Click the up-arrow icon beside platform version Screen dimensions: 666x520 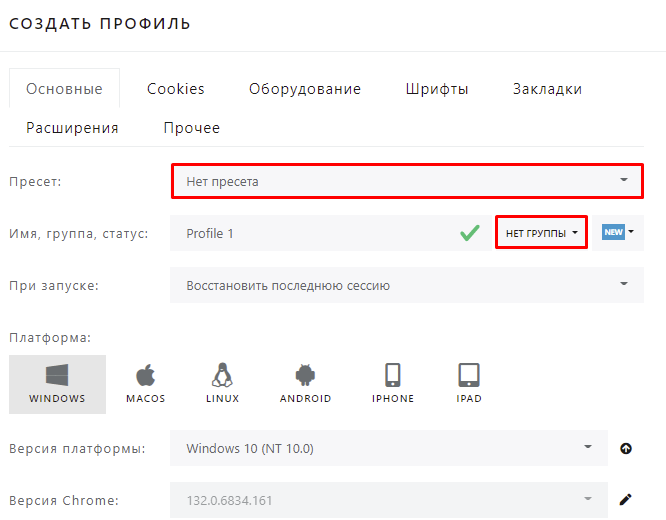click(x=626, y=448)
